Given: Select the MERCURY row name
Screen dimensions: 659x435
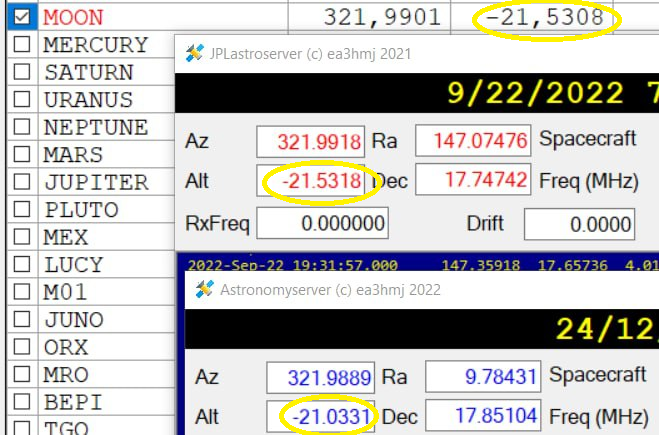Looking at the screenshot, I should click(96, 45).
